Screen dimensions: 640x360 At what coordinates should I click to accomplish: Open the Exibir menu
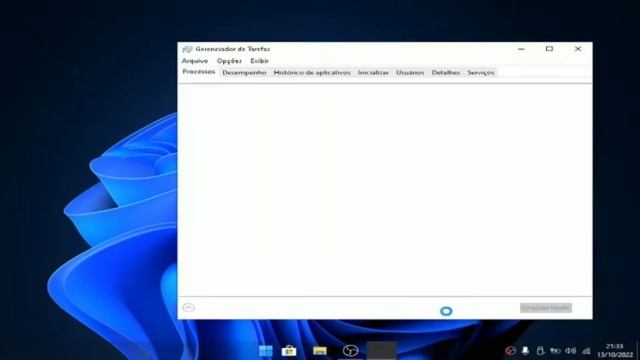259,61
